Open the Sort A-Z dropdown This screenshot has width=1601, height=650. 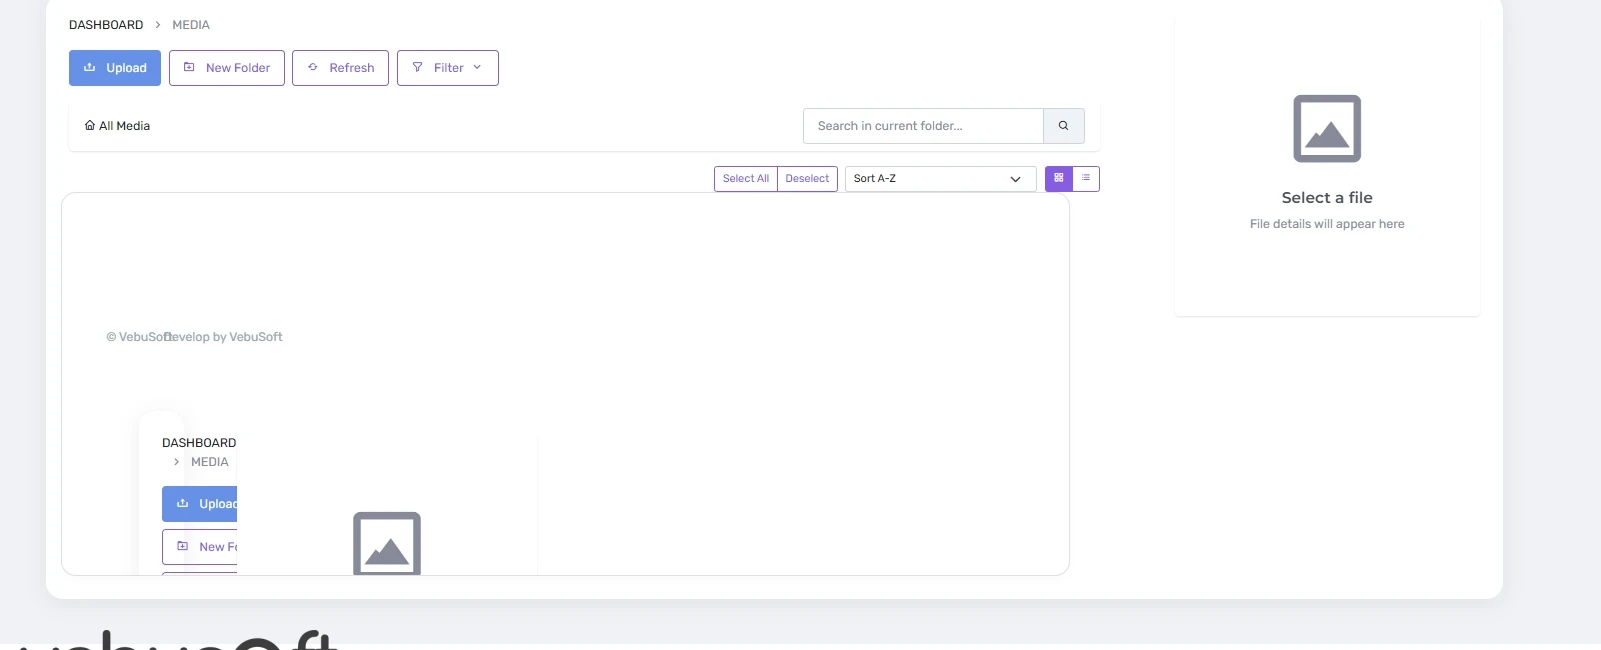pos(939,179)
